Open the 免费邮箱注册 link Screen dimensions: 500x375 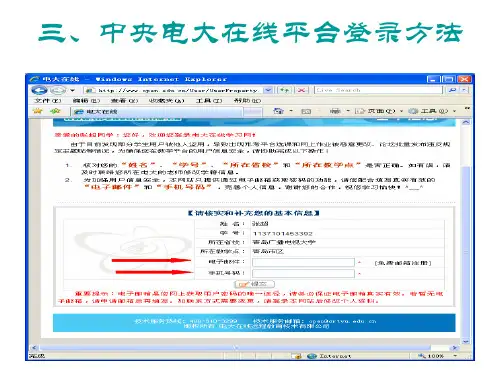click(x=403, y=263)
